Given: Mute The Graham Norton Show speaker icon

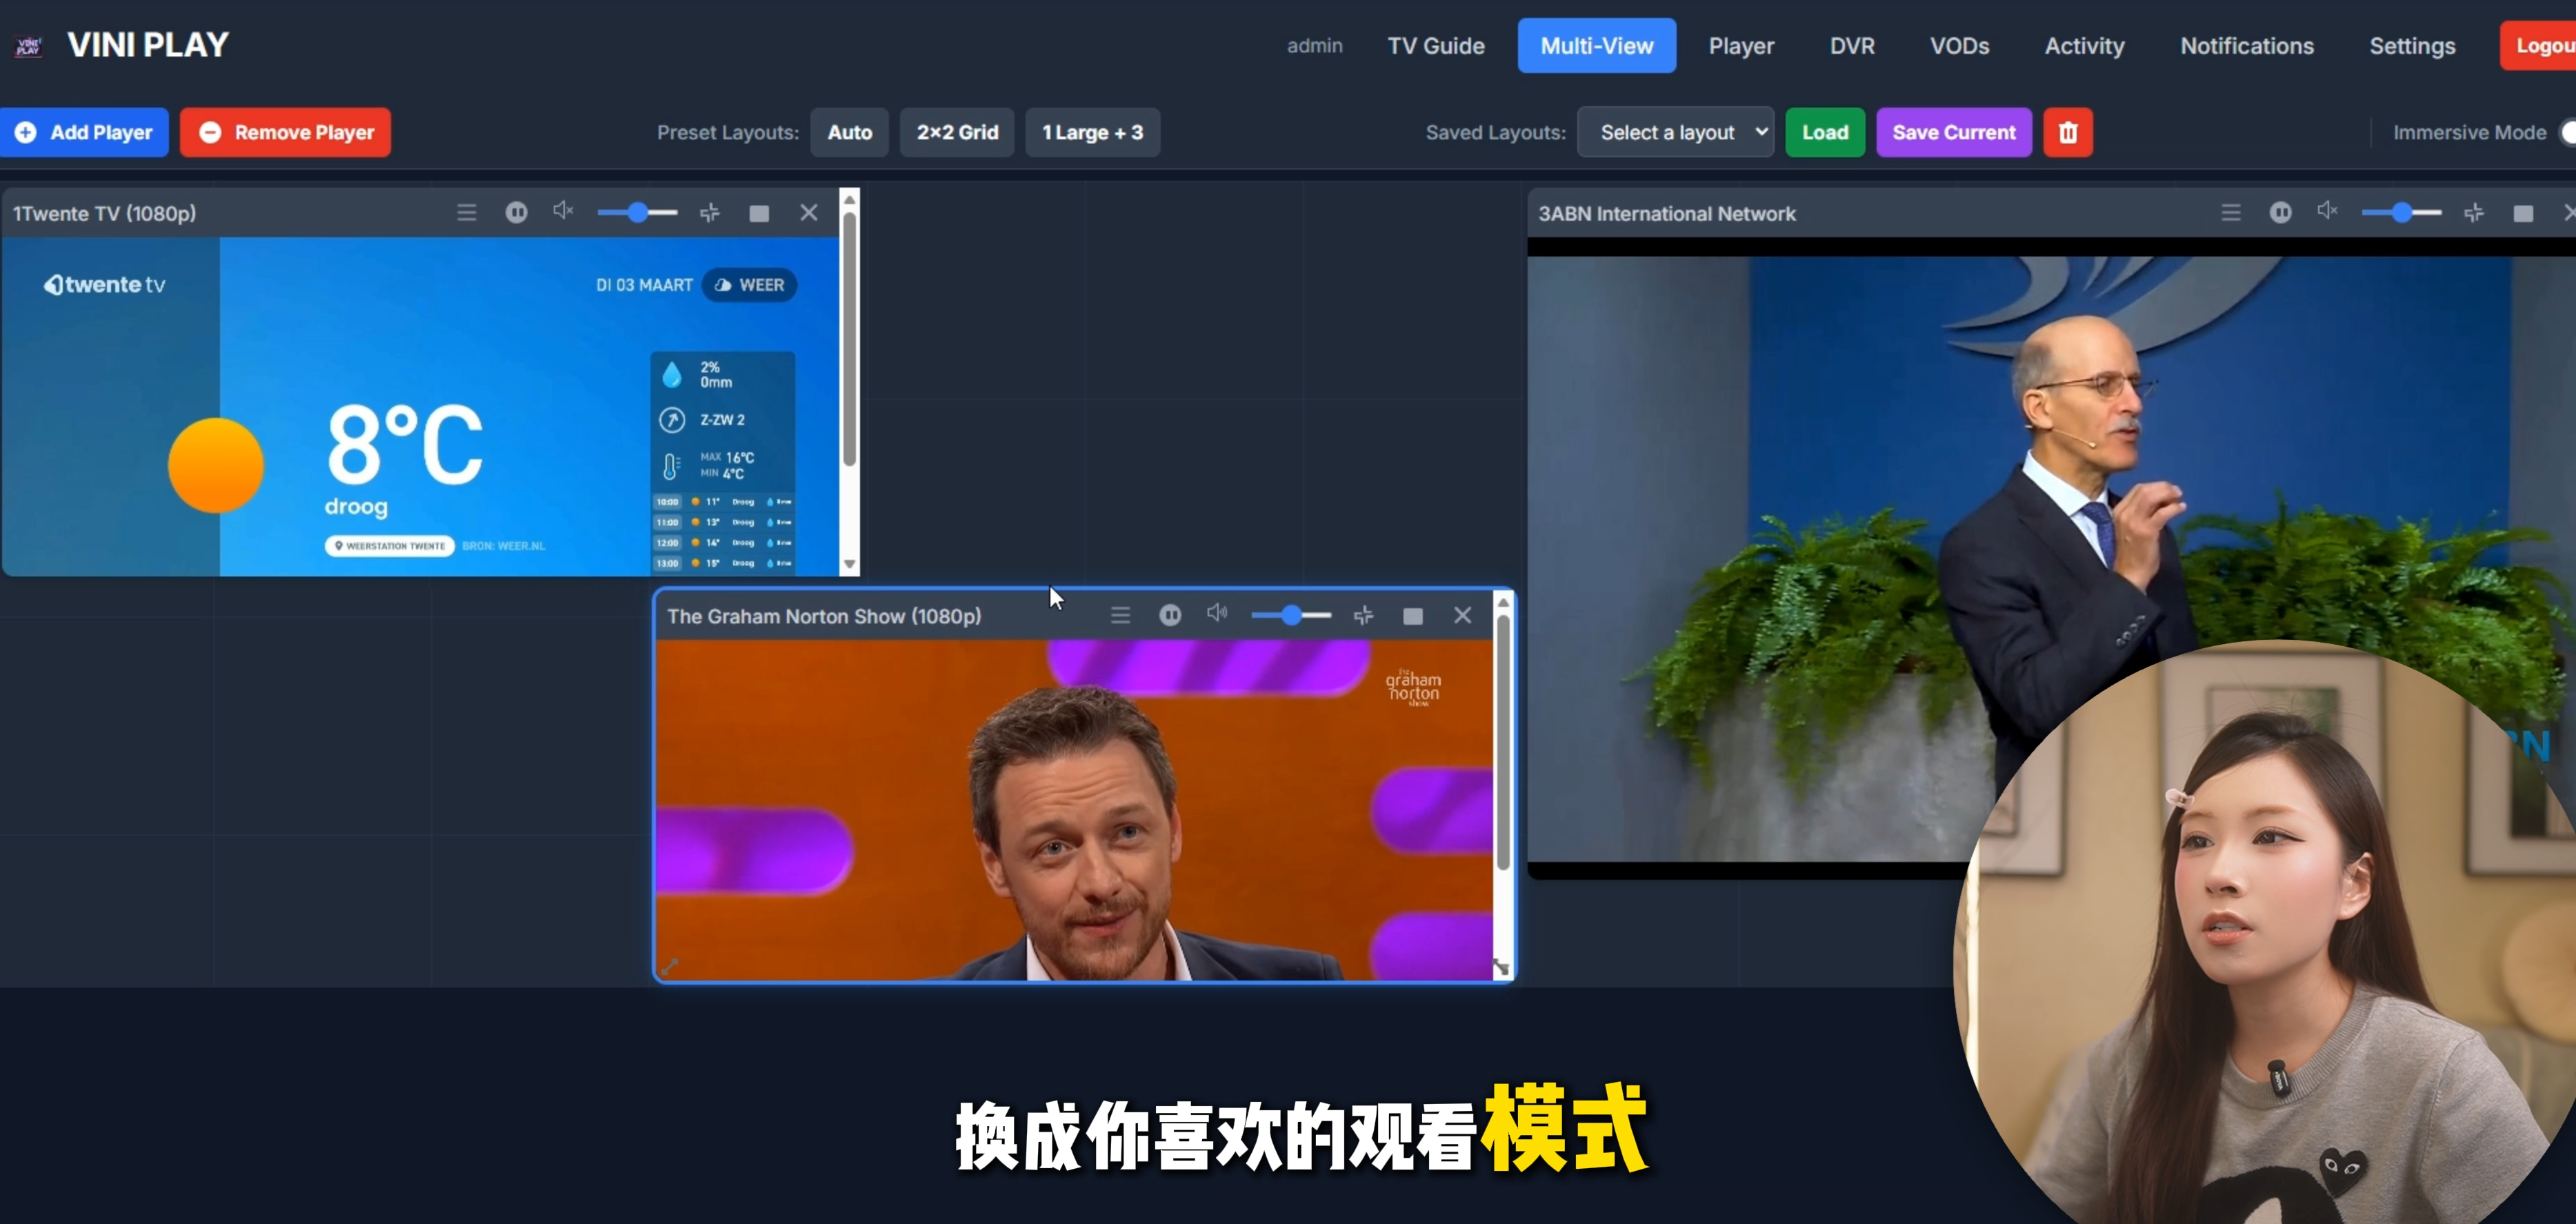Looking at the screenshot, I should tap(1216, 614).
